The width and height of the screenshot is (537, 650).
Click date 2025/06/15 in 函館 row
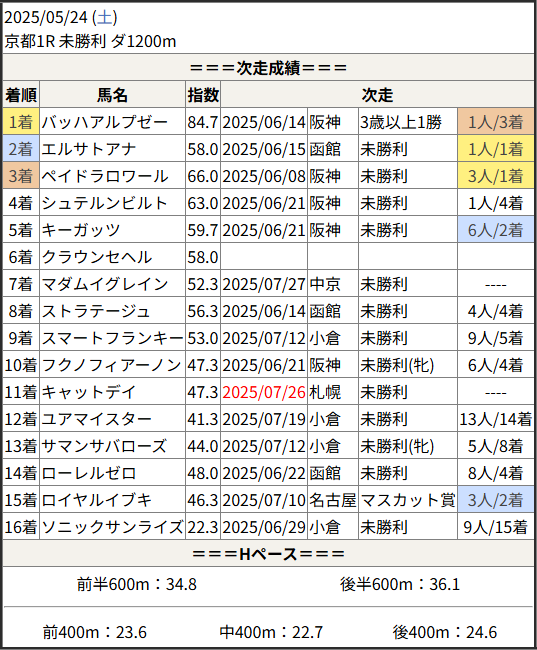click(264, 149)
